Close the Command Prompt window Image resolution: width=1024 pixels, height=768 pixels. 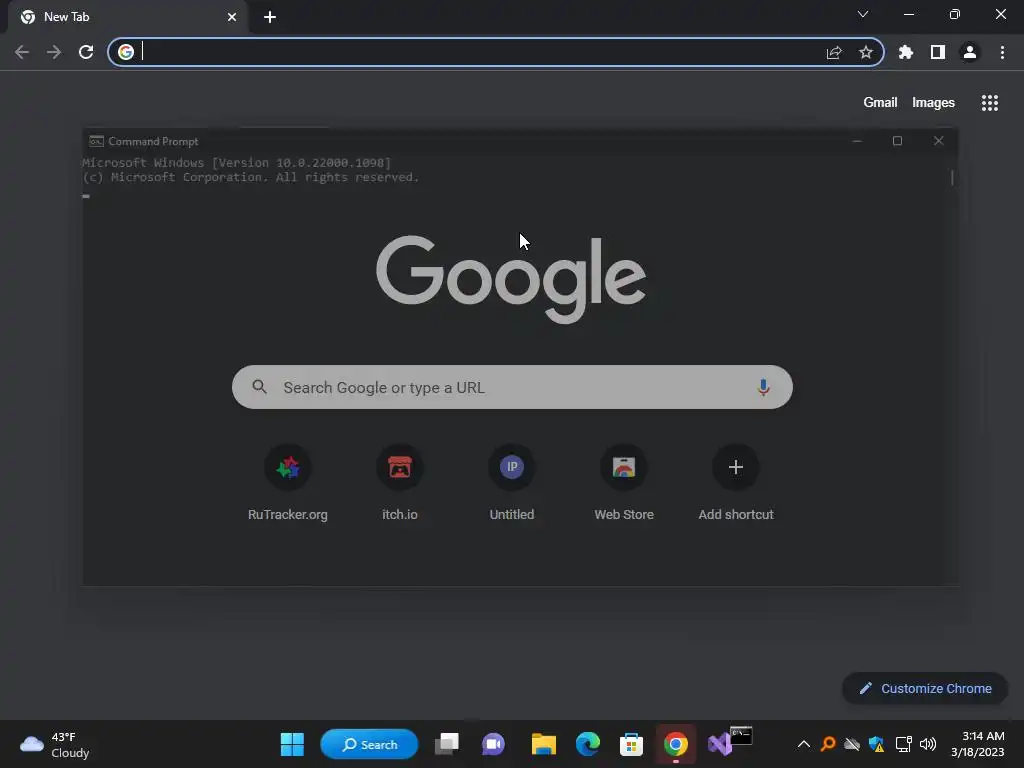coord(938,141)
